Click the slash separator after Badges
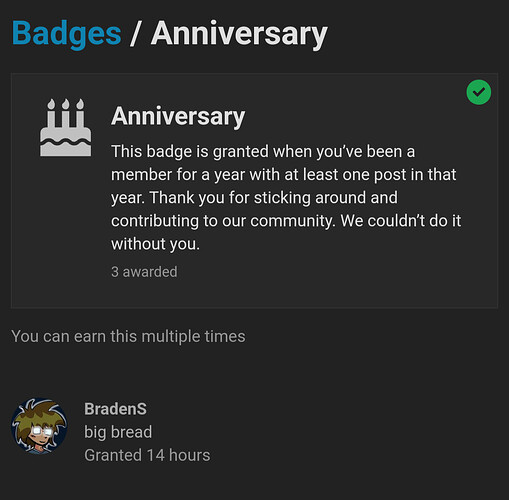Image resolution: width=509 pixels, height=500 pixels. pos(135,34)
